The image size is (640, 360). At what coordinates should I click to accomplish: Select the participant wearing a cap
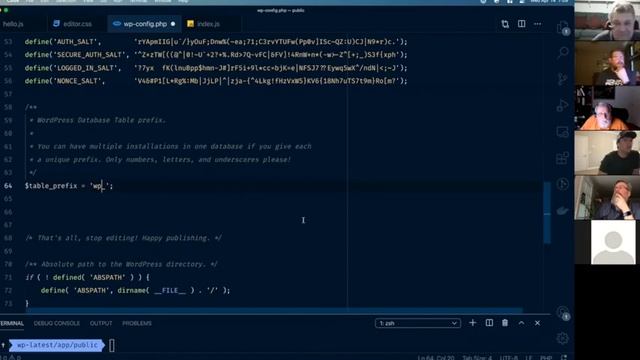pyautogui.click(x=607, y=153)
